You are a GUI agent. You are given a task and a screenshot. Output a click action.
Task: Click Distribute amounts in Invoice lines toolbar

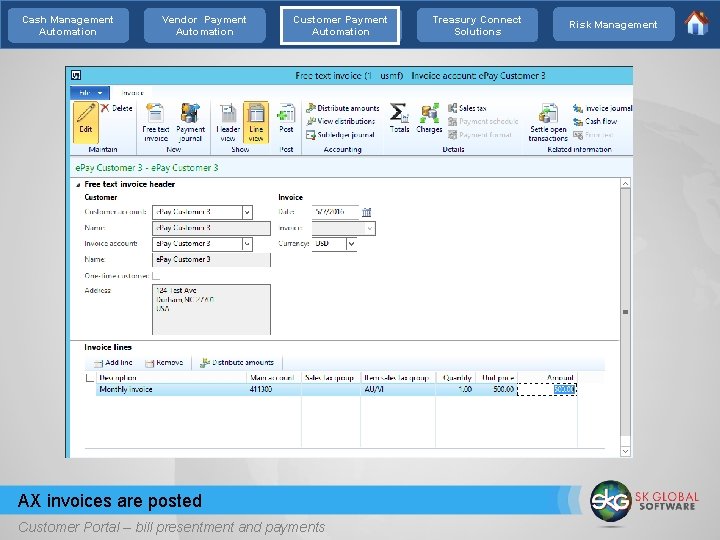[237, 363]
